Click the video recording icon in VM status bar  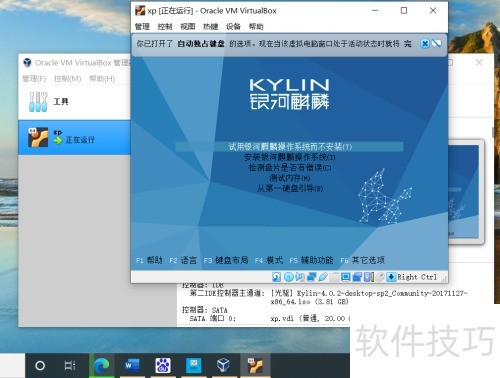(357, 277)
